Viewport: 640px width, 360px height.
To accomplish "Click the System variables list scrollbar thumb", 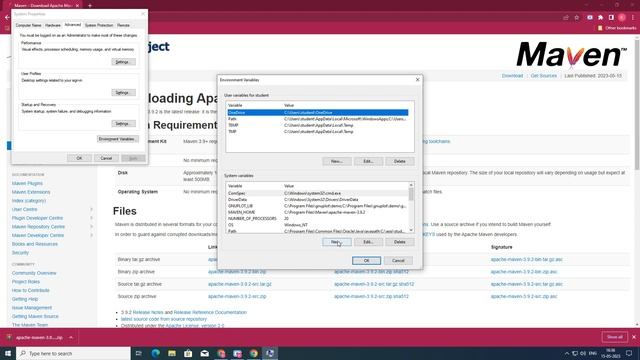I will 411,194.
